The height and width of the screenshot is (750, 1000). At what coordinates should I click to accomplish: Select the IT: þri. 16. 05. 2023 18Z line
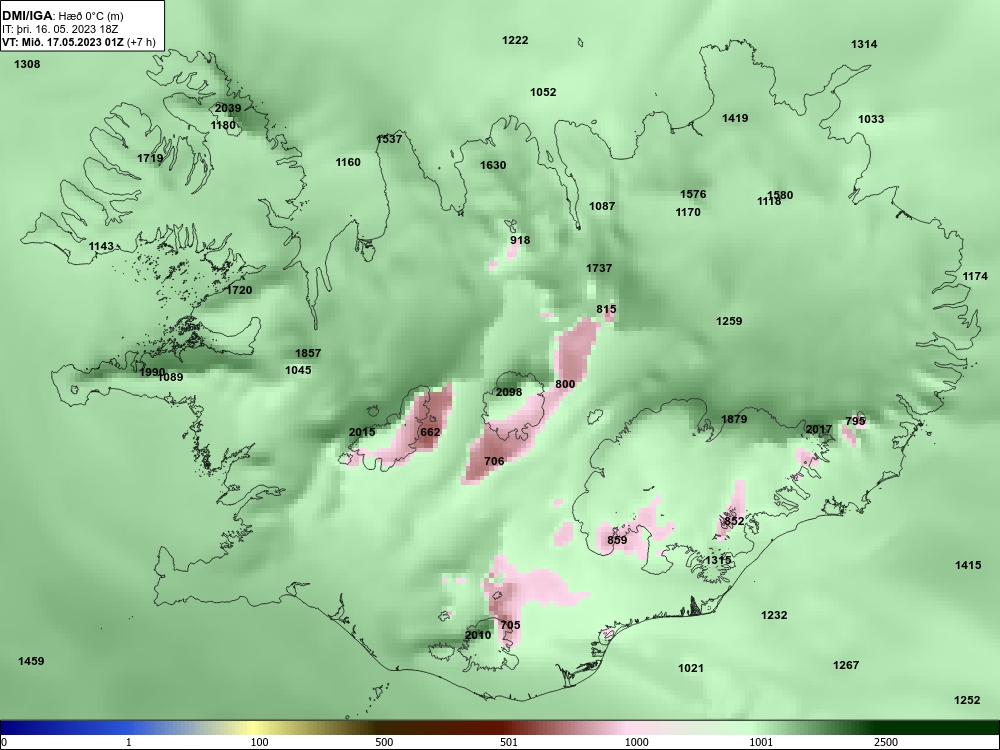60,29
